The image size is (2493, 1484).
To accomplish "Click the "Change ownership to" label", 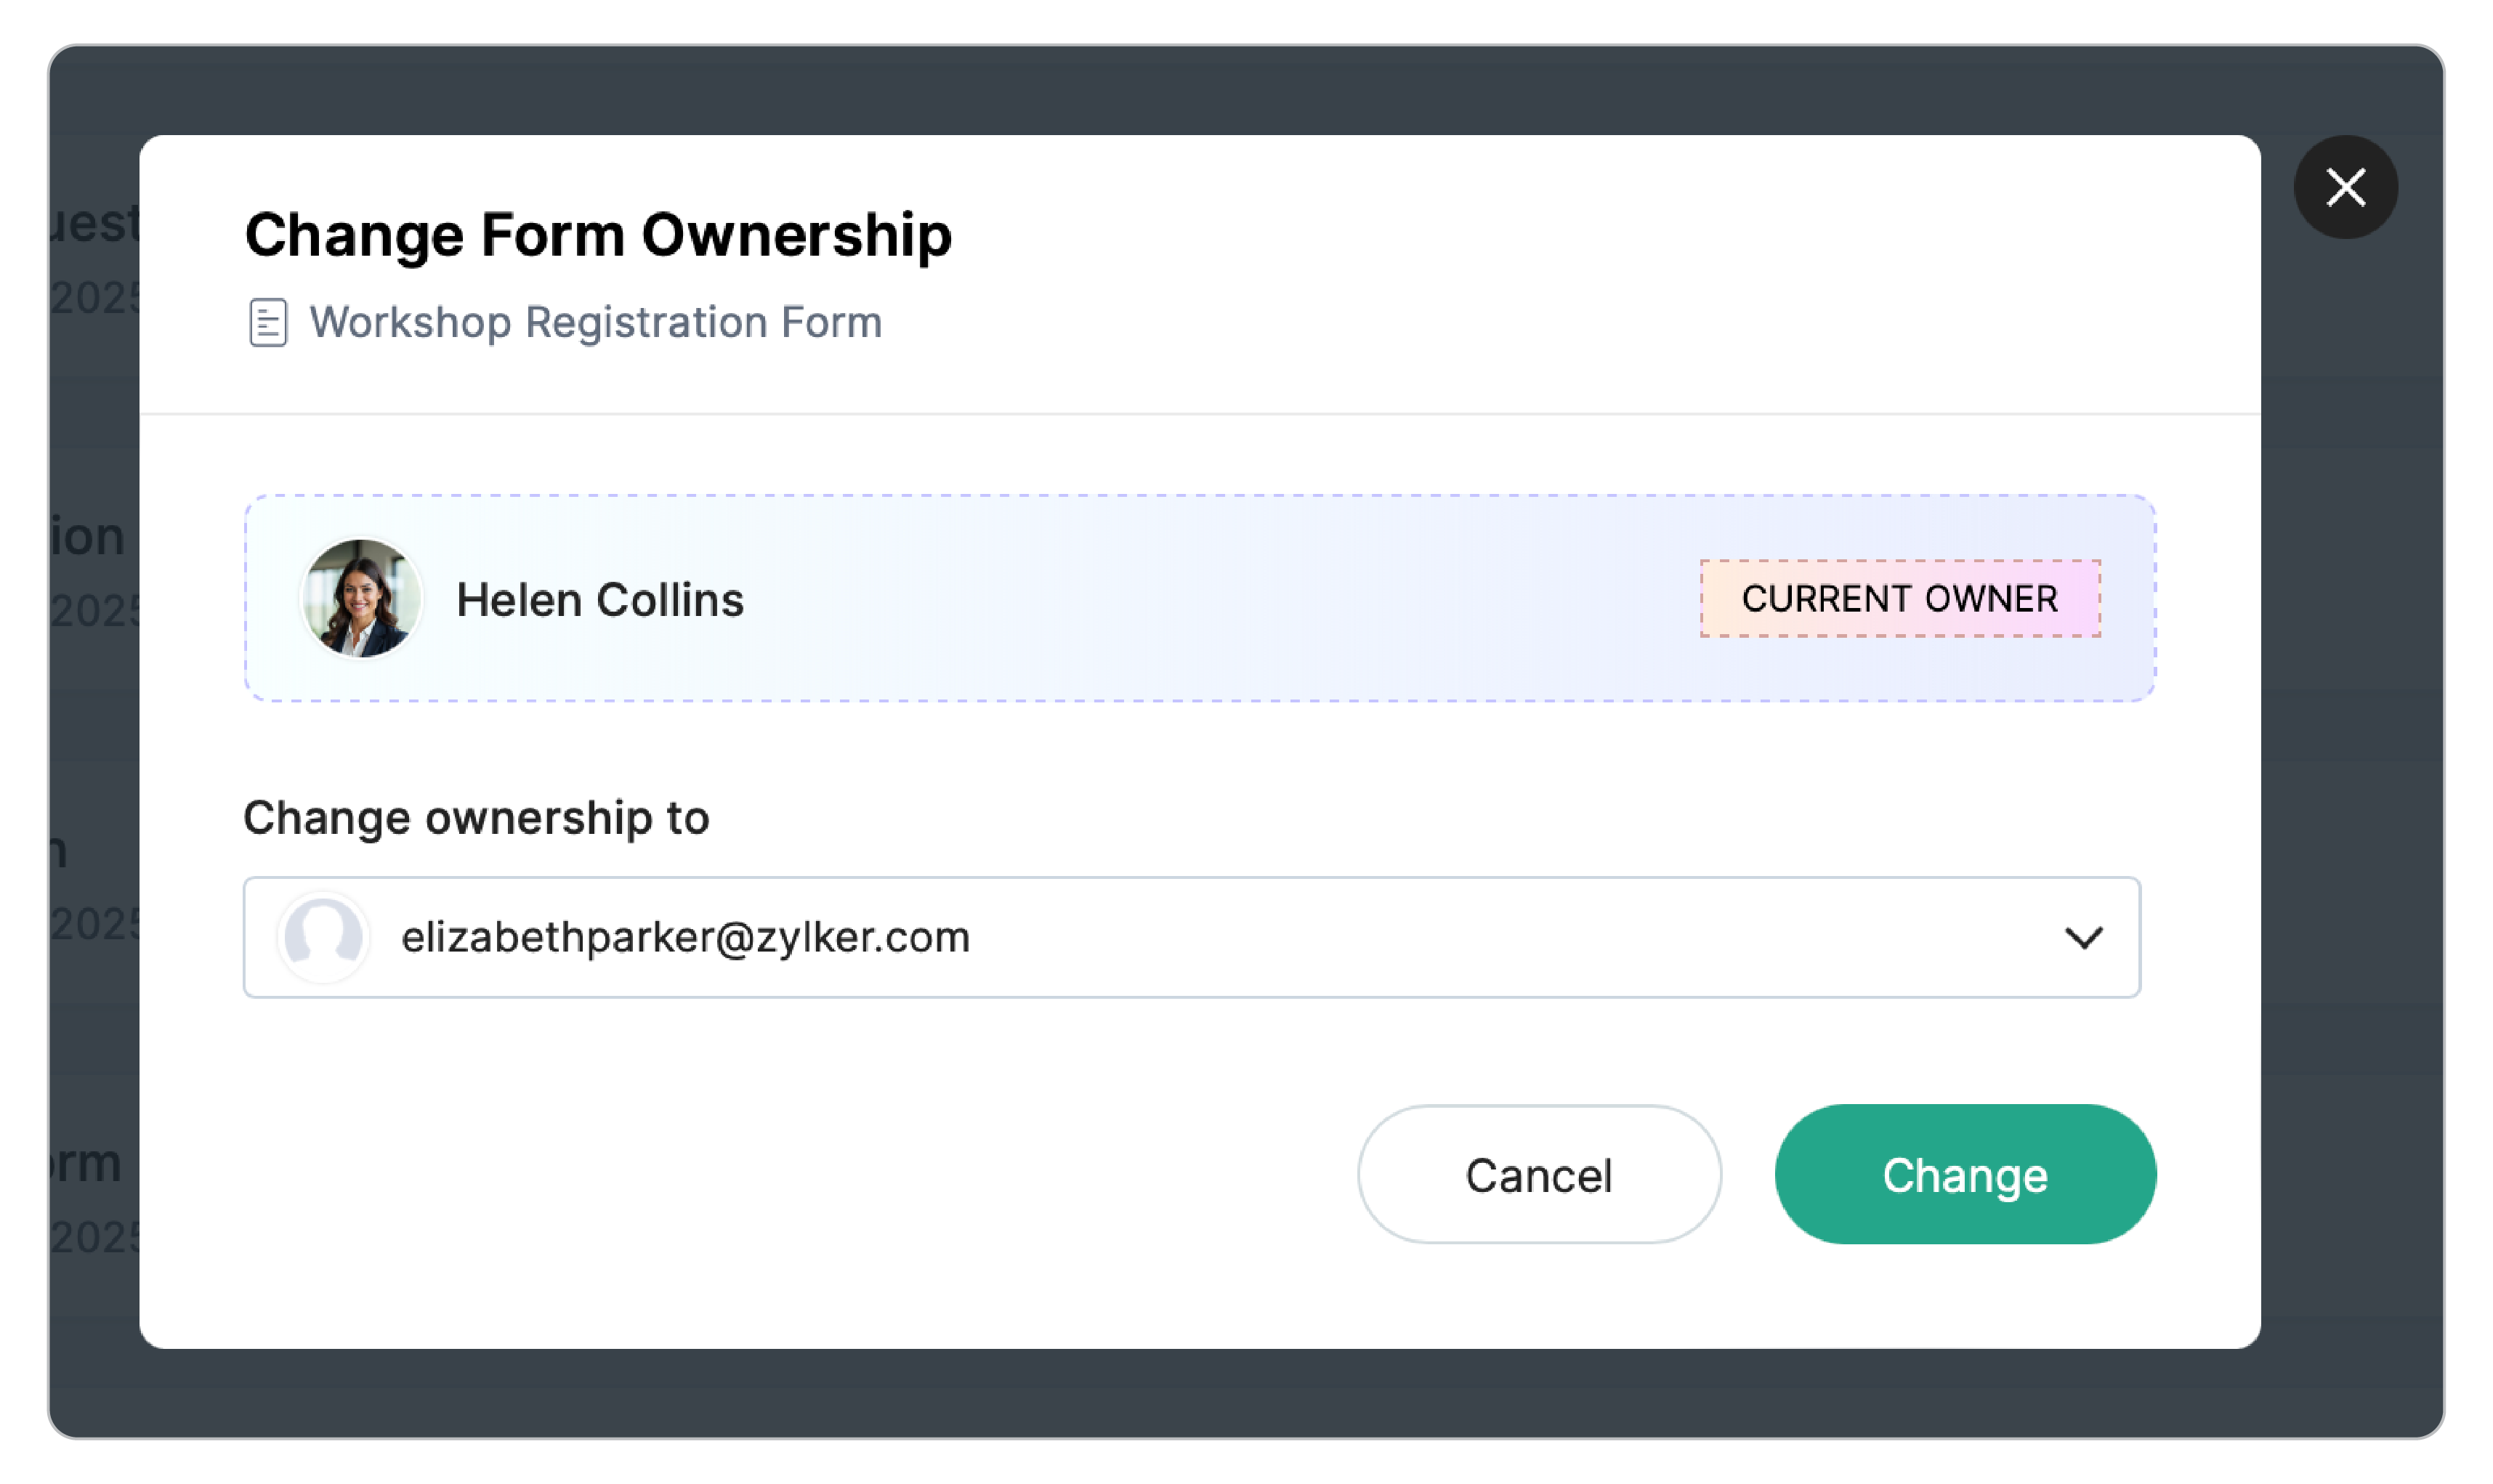I will click(x=476, y=817).
